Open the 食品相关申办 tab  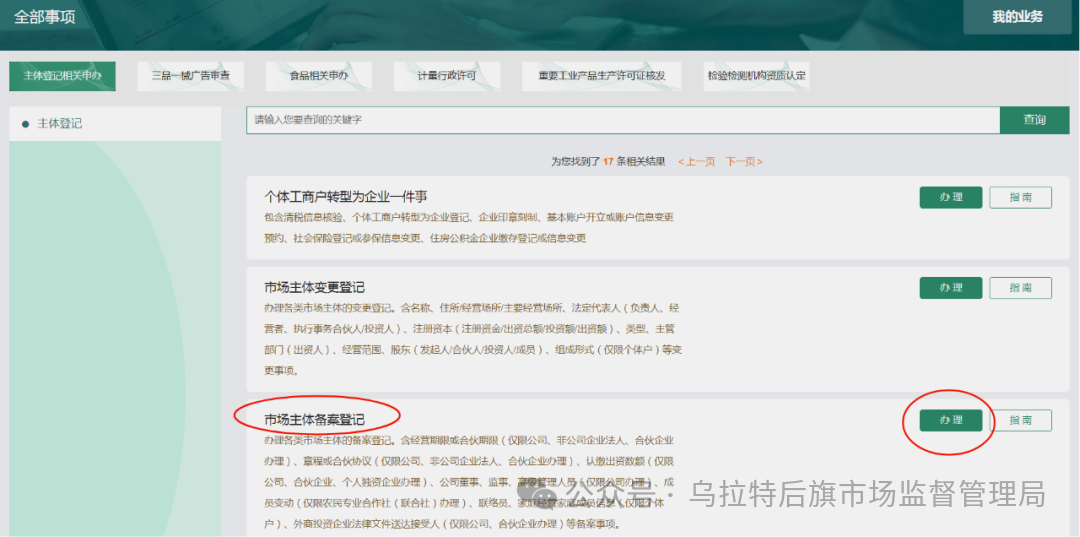point(319,76)
